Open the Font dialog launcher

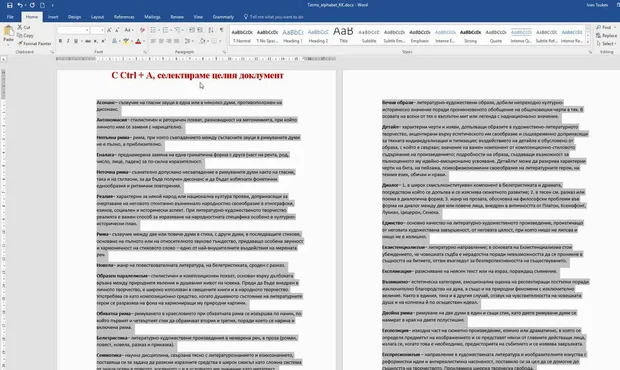(145, 52)
